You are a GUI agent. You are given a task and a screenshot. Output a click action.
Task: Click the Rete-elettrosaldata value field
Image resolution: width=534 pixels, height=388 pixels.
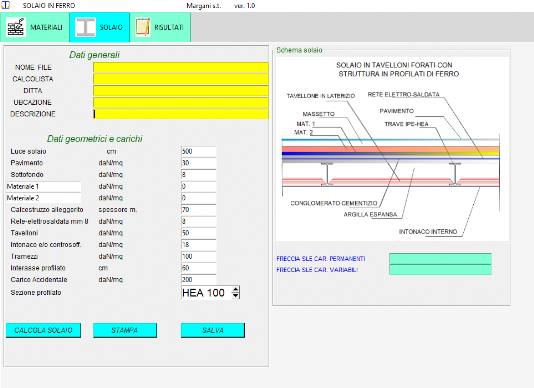click(x=199, y=221)
